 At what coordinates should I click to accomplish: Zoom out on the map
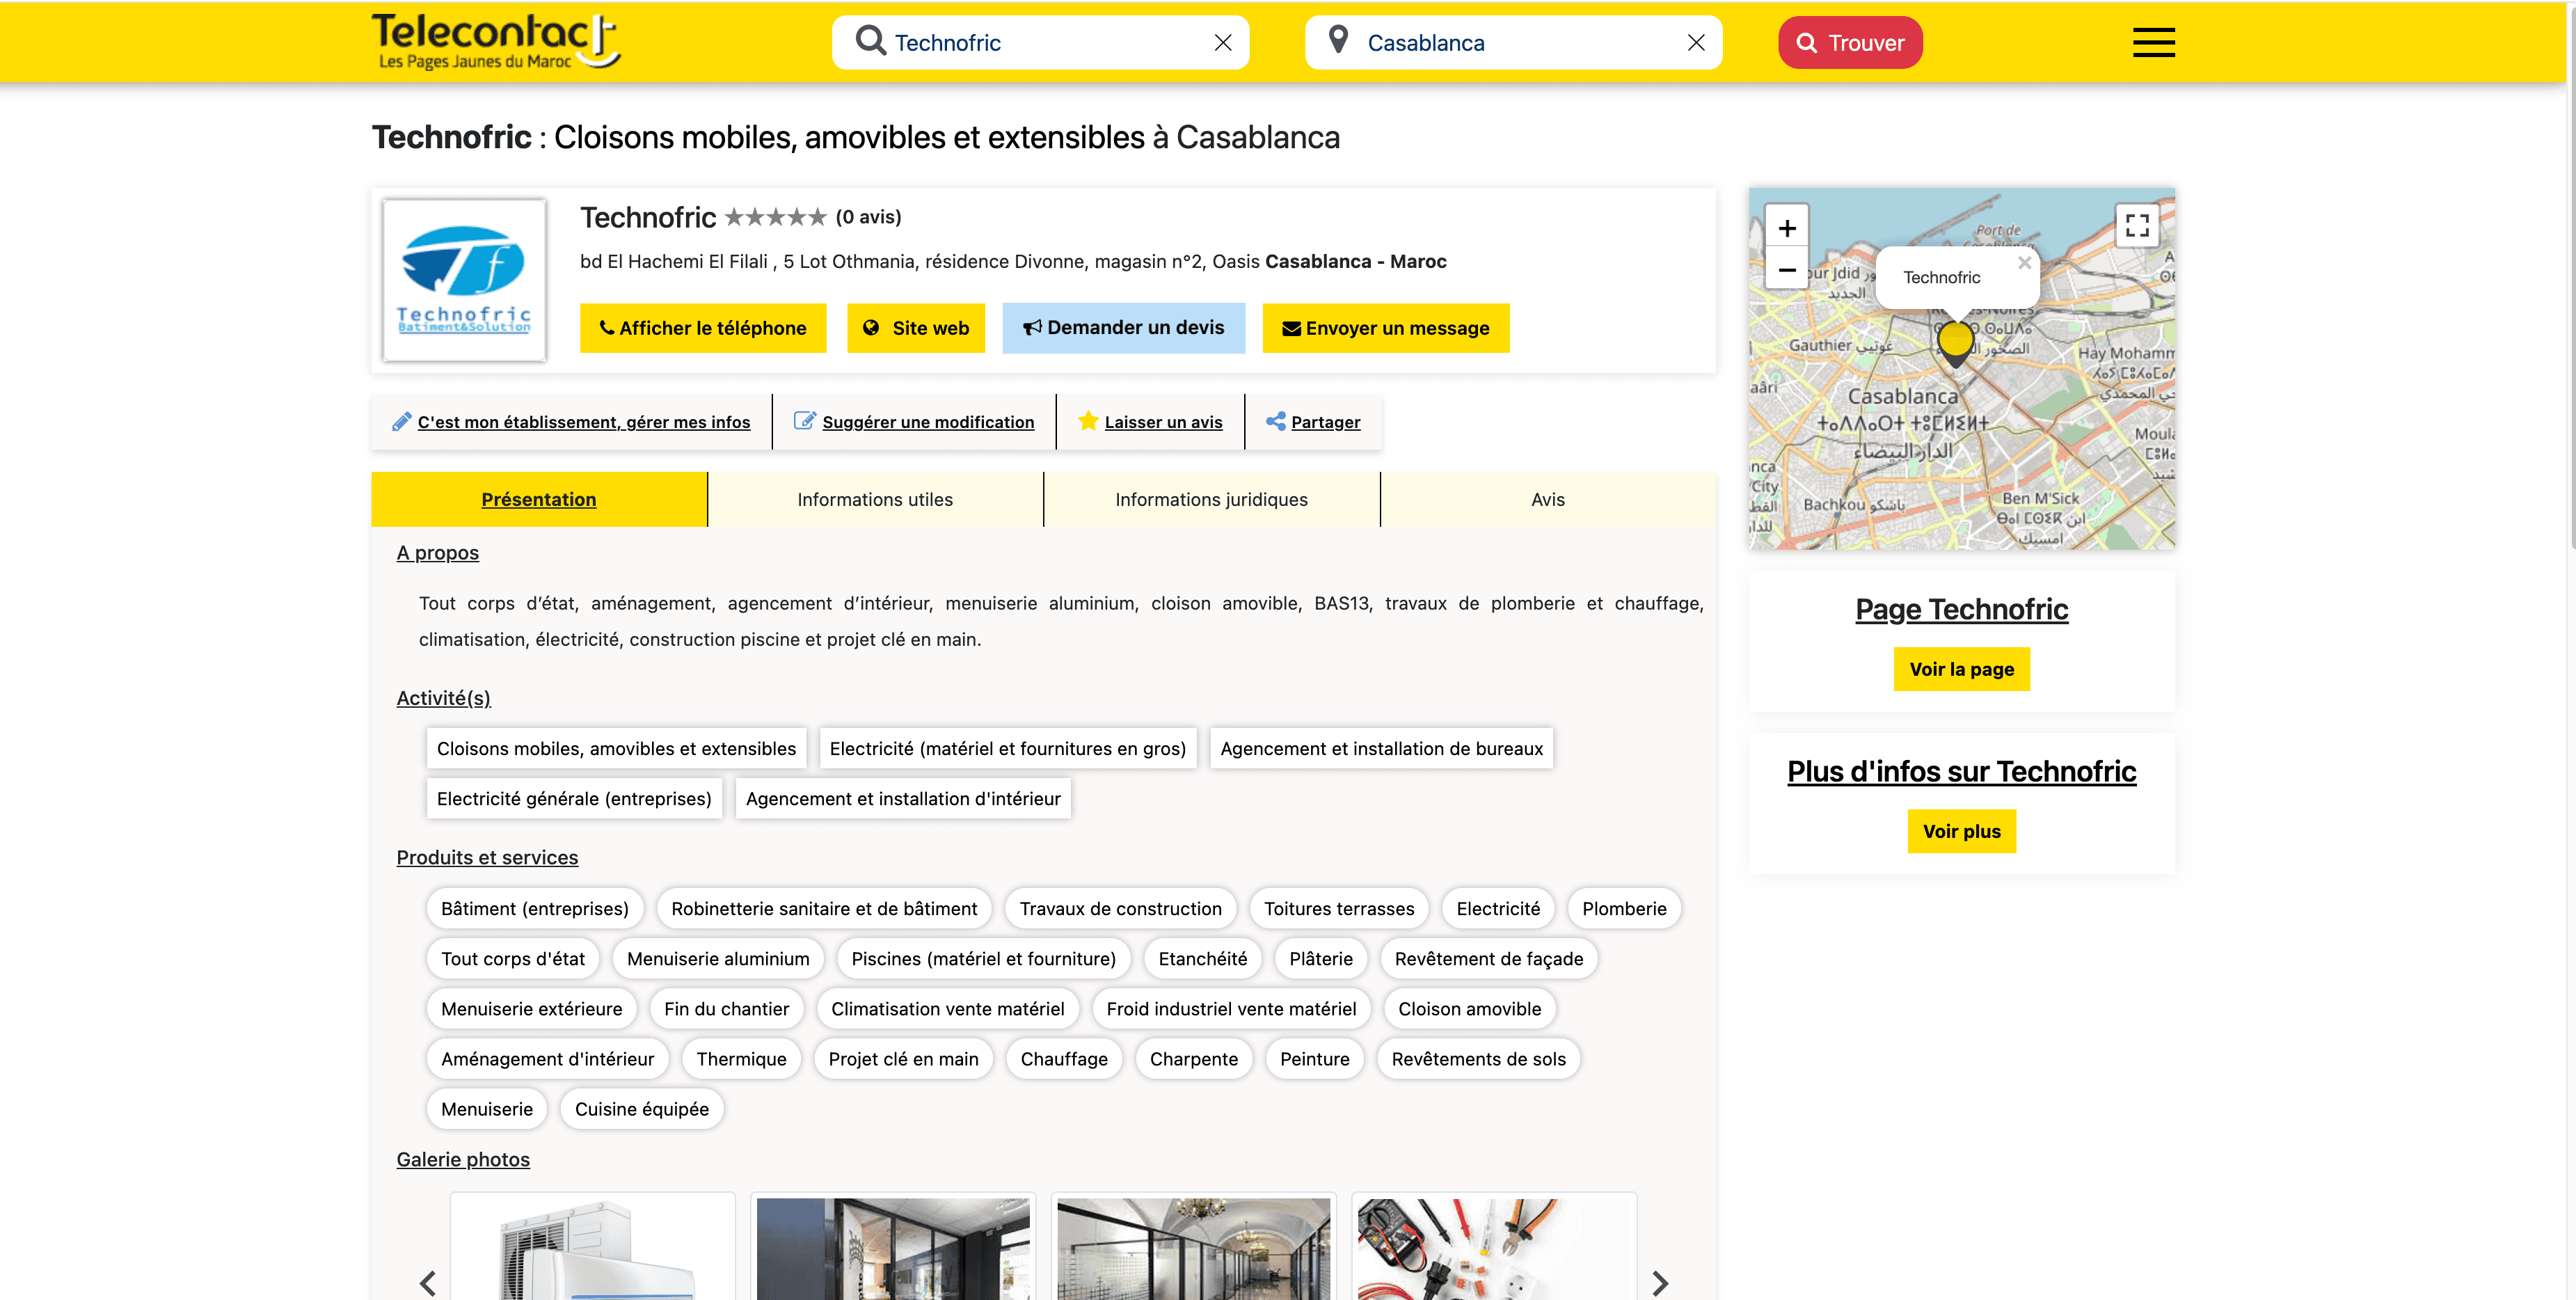(1786, 270)
